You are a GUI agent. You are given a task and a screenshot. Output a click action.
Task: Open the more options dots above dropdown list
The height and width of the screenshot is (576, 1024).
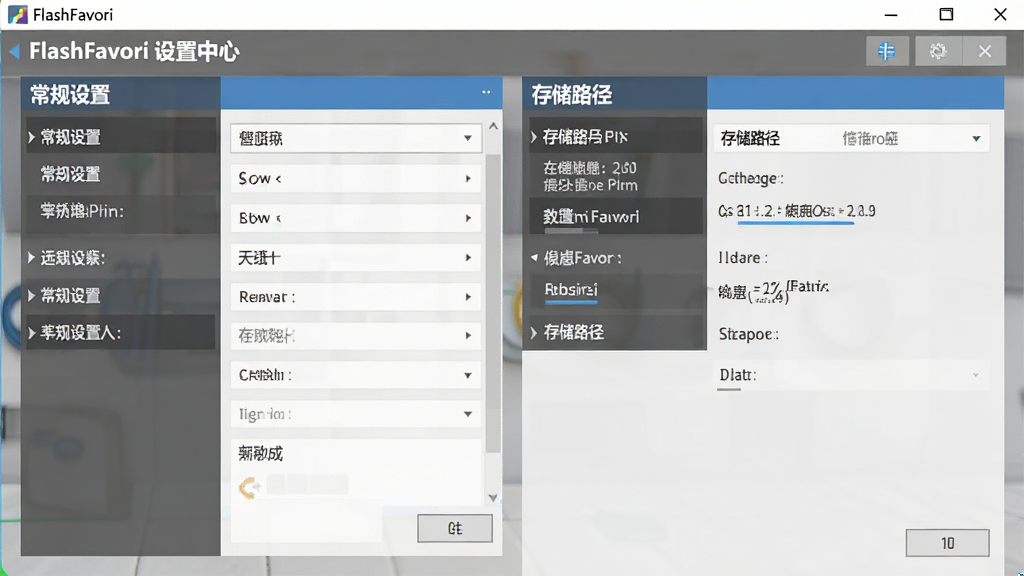coord(486,92)
